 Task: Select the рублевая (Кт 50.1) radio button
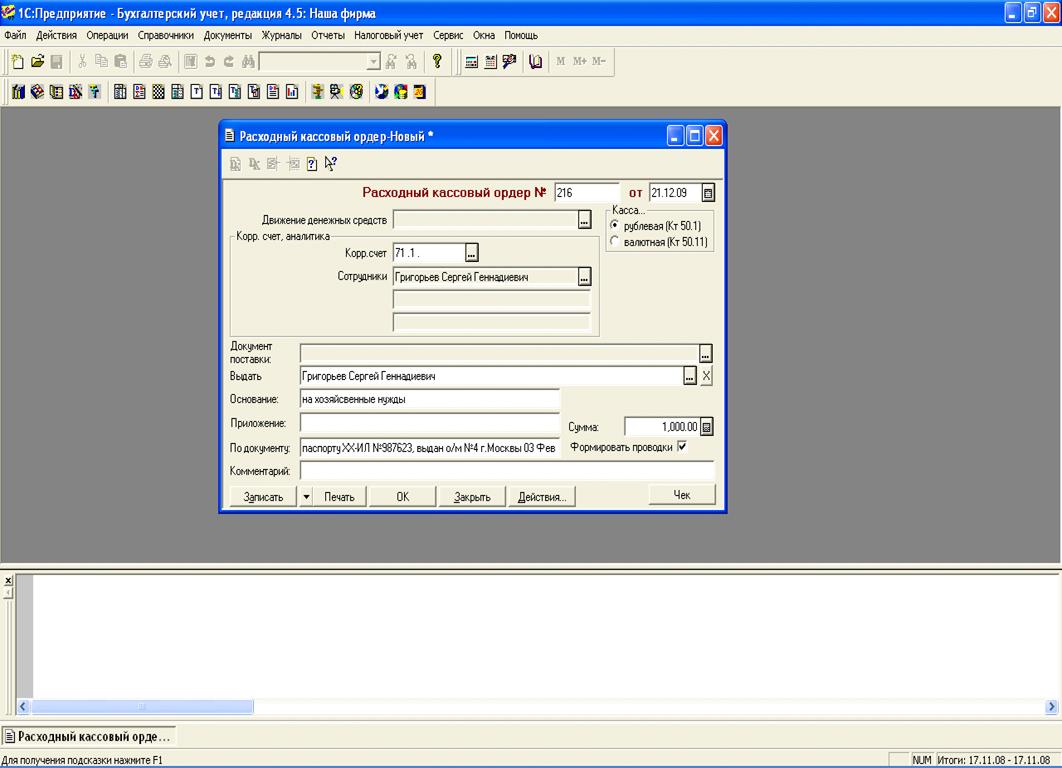614,226
